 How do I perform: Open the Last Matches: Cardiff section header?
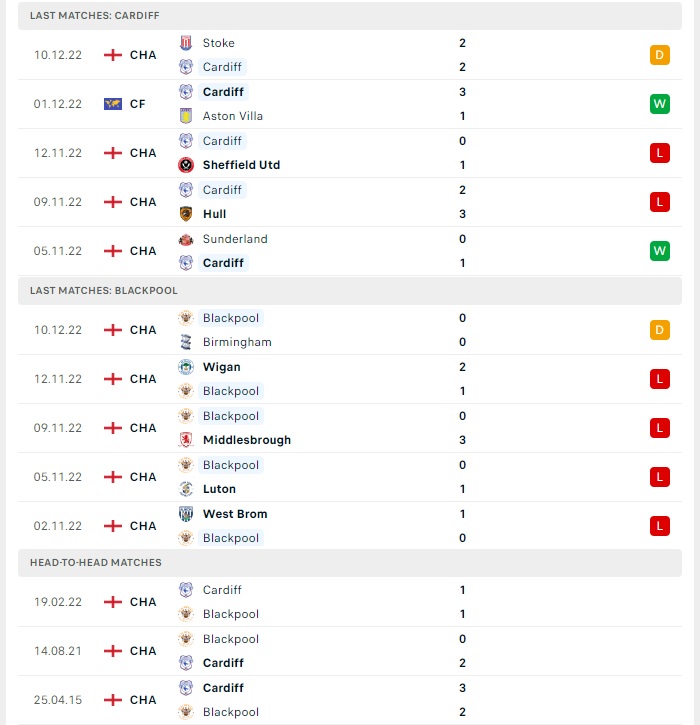pos(350,16)
